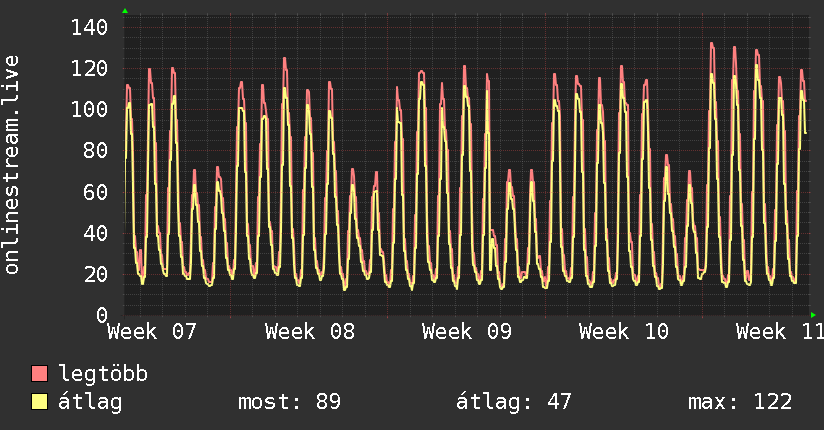
Task: Click the pink legtöbb legend swatch
Action: point(39,373)
